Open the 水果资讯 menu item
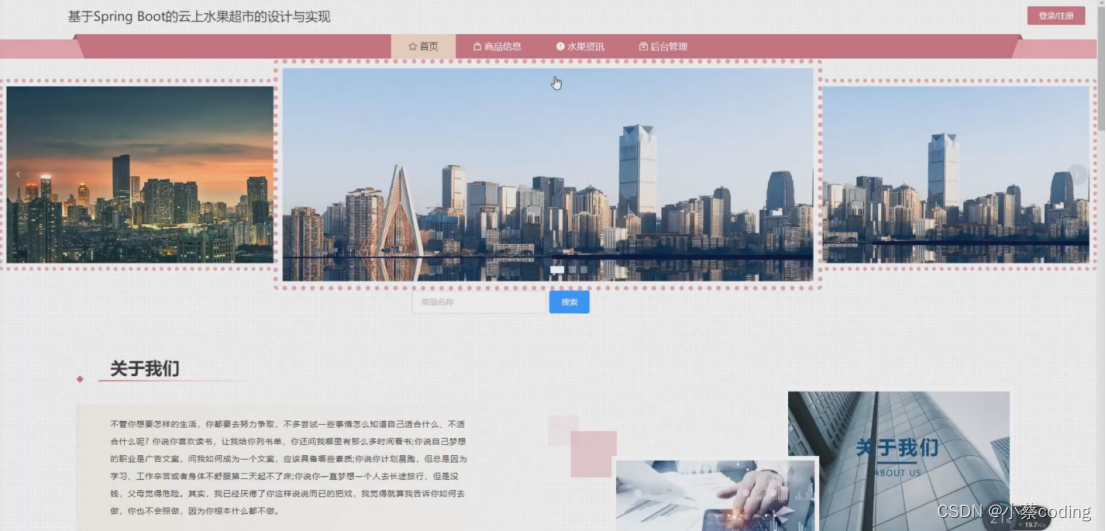Viewport: 1106px width, 531px height. point(581,47)
